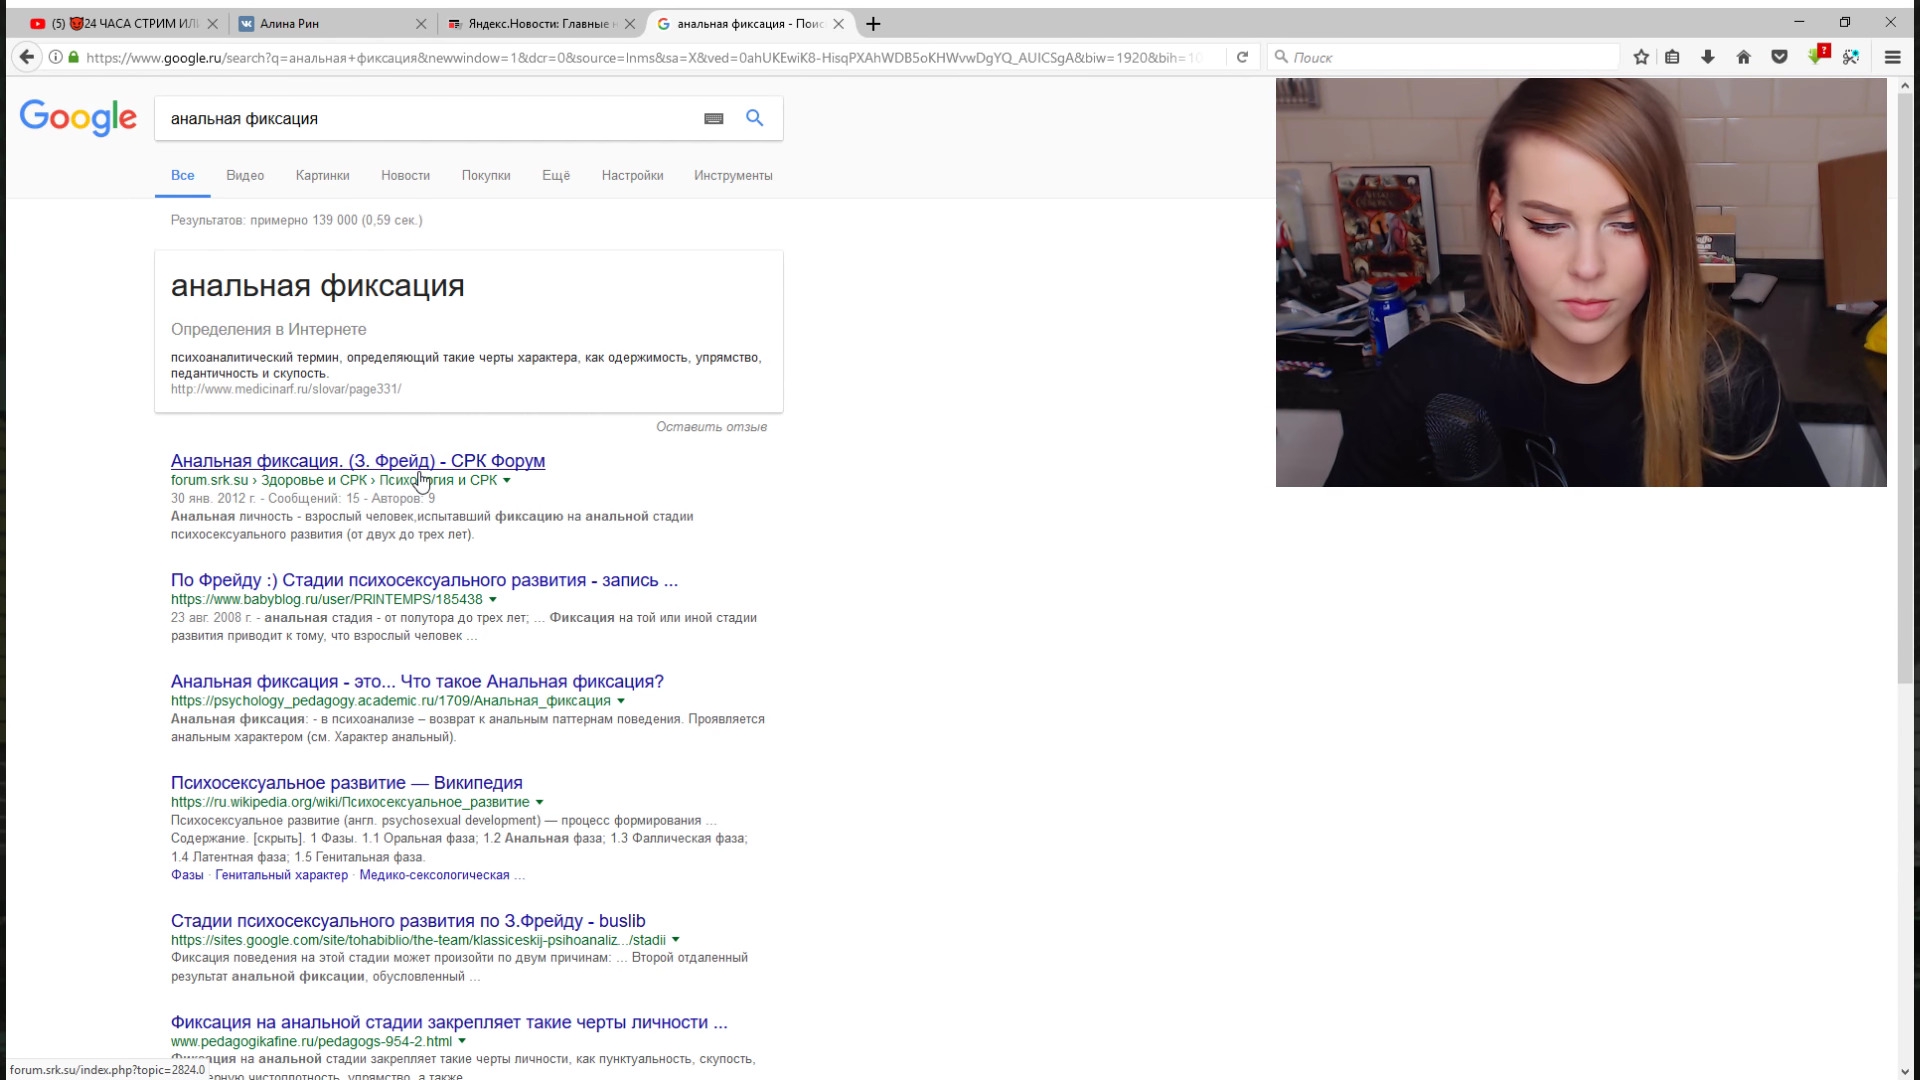Bookmark this page with star icon

point(1641,57)
